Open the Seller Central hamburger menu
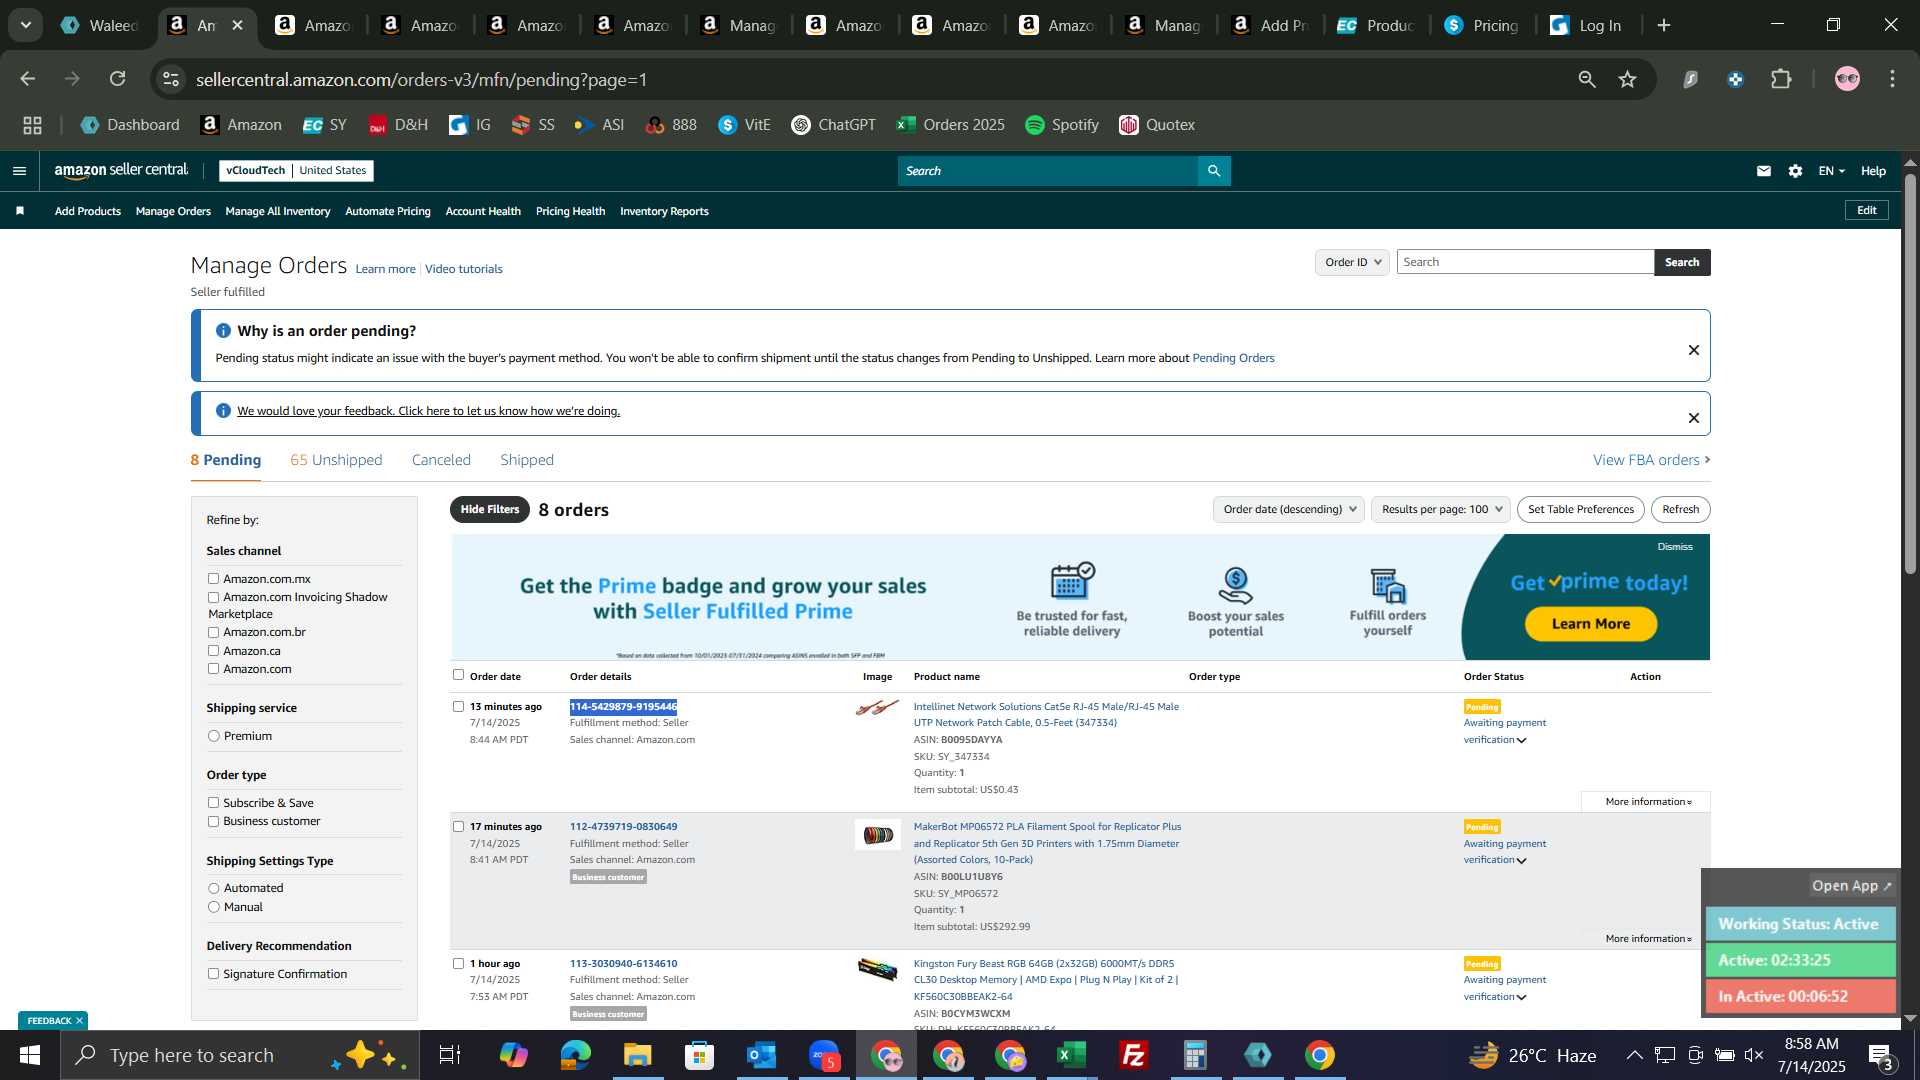The height and width of the screenshot is (1080, 1920). [19, 171]
